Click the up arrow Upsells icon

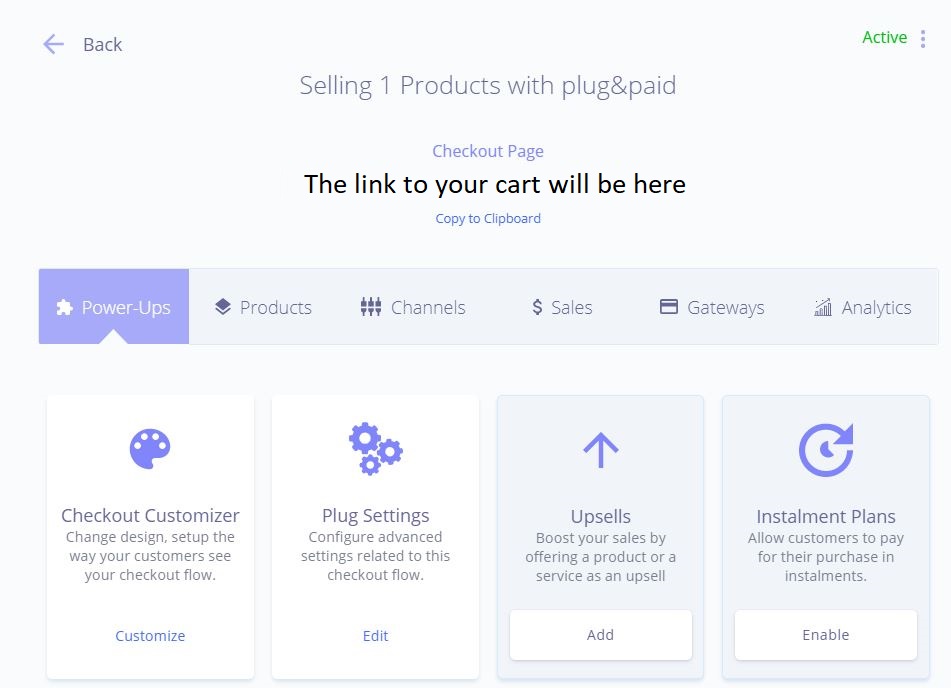[x=600, y=450]
